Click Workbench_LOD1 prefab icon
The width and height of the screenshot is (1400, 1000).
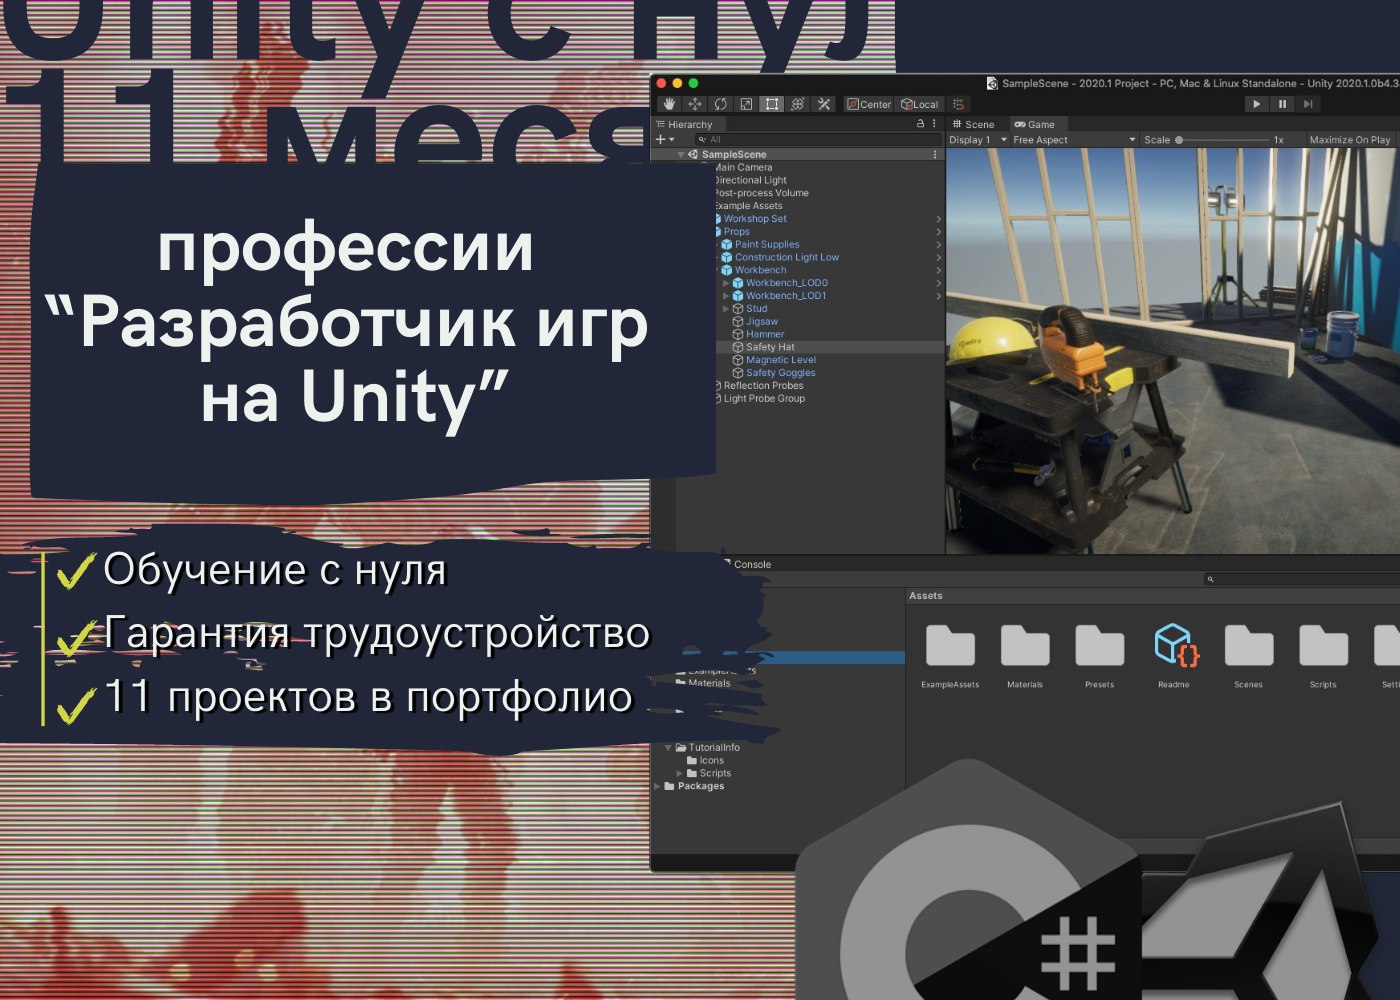click(x=738, y=296)
